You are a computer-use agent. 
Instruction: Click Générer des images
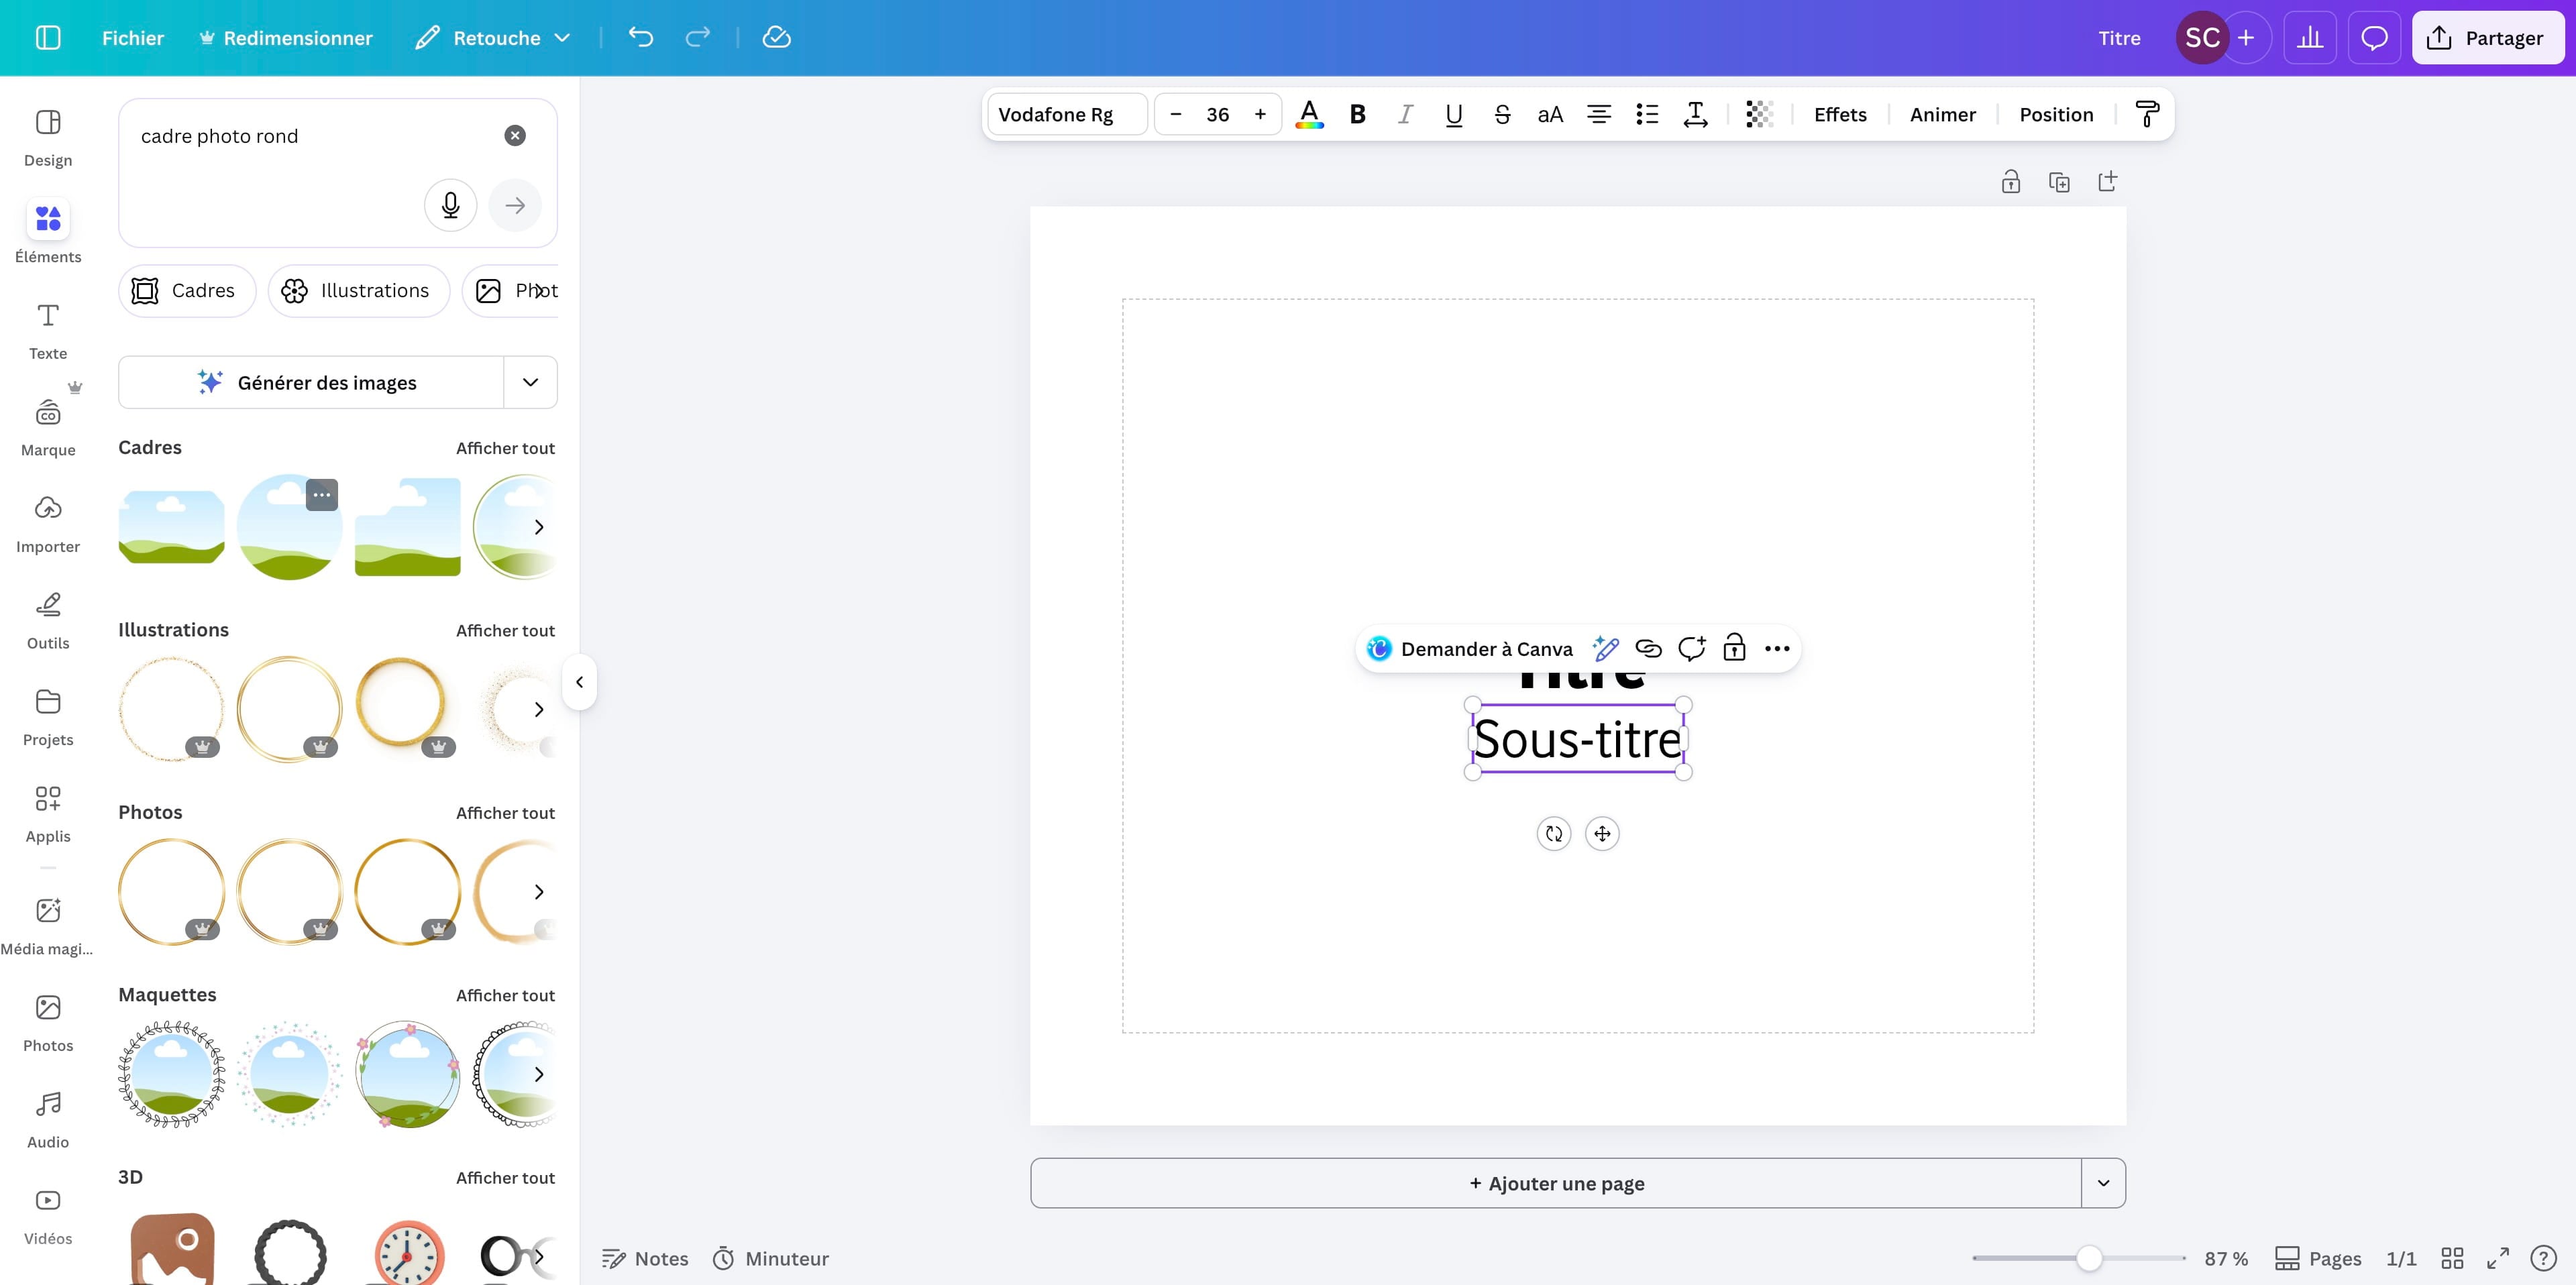point(311,382)
